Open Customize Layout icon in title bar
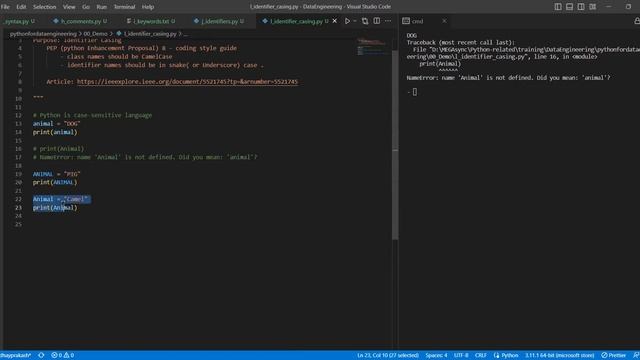 click(593, 7)
